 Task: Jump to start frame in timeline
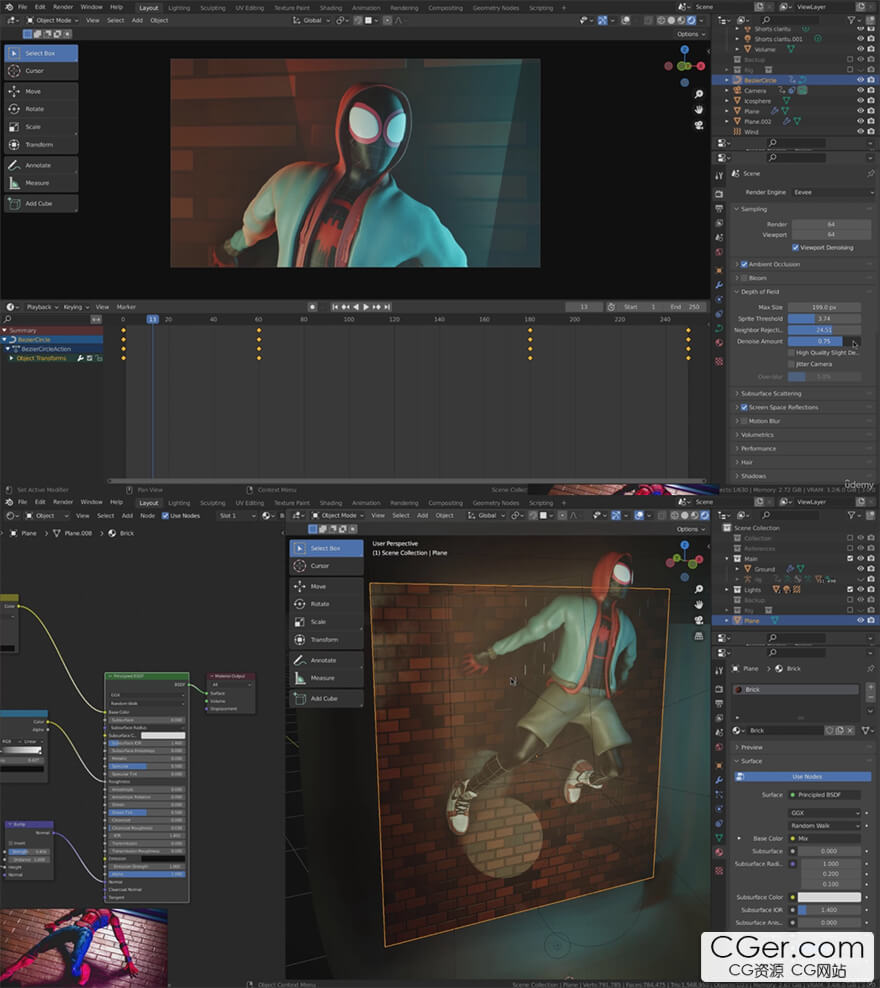tap(335, 307)
